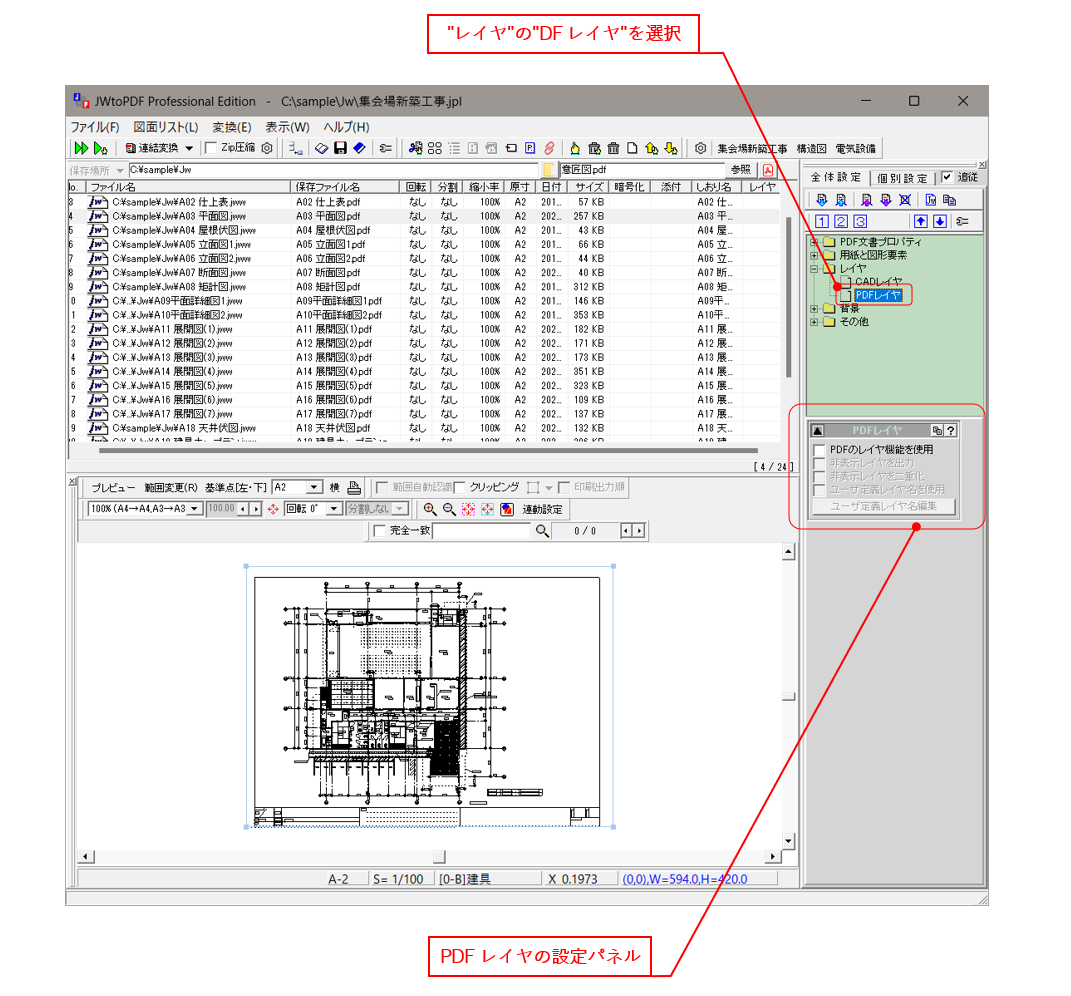Image resolution: width=1071 pixels, height=996 pixels.
Task: Click the search magnifier beside 完全一致 field
Action: click(543, 531)
